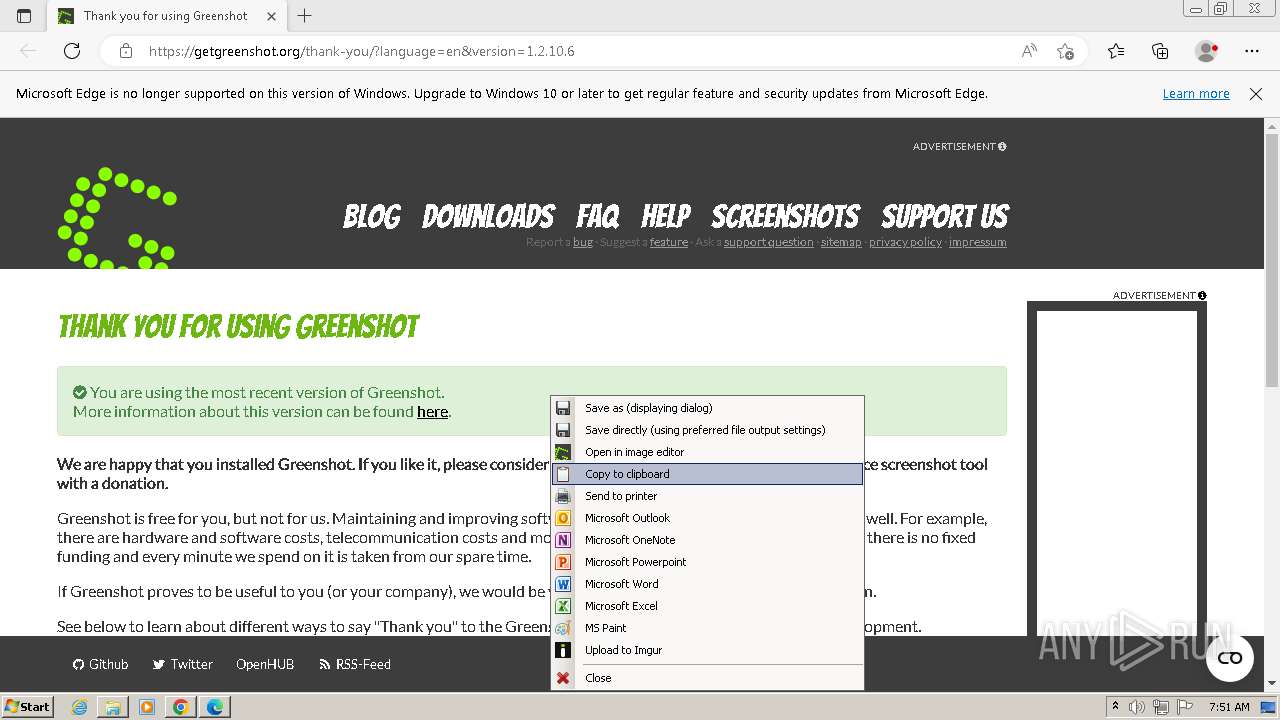Click the clipboard icon in context menu
This screenshot has width=1280, height=720.
click(563, 474)
